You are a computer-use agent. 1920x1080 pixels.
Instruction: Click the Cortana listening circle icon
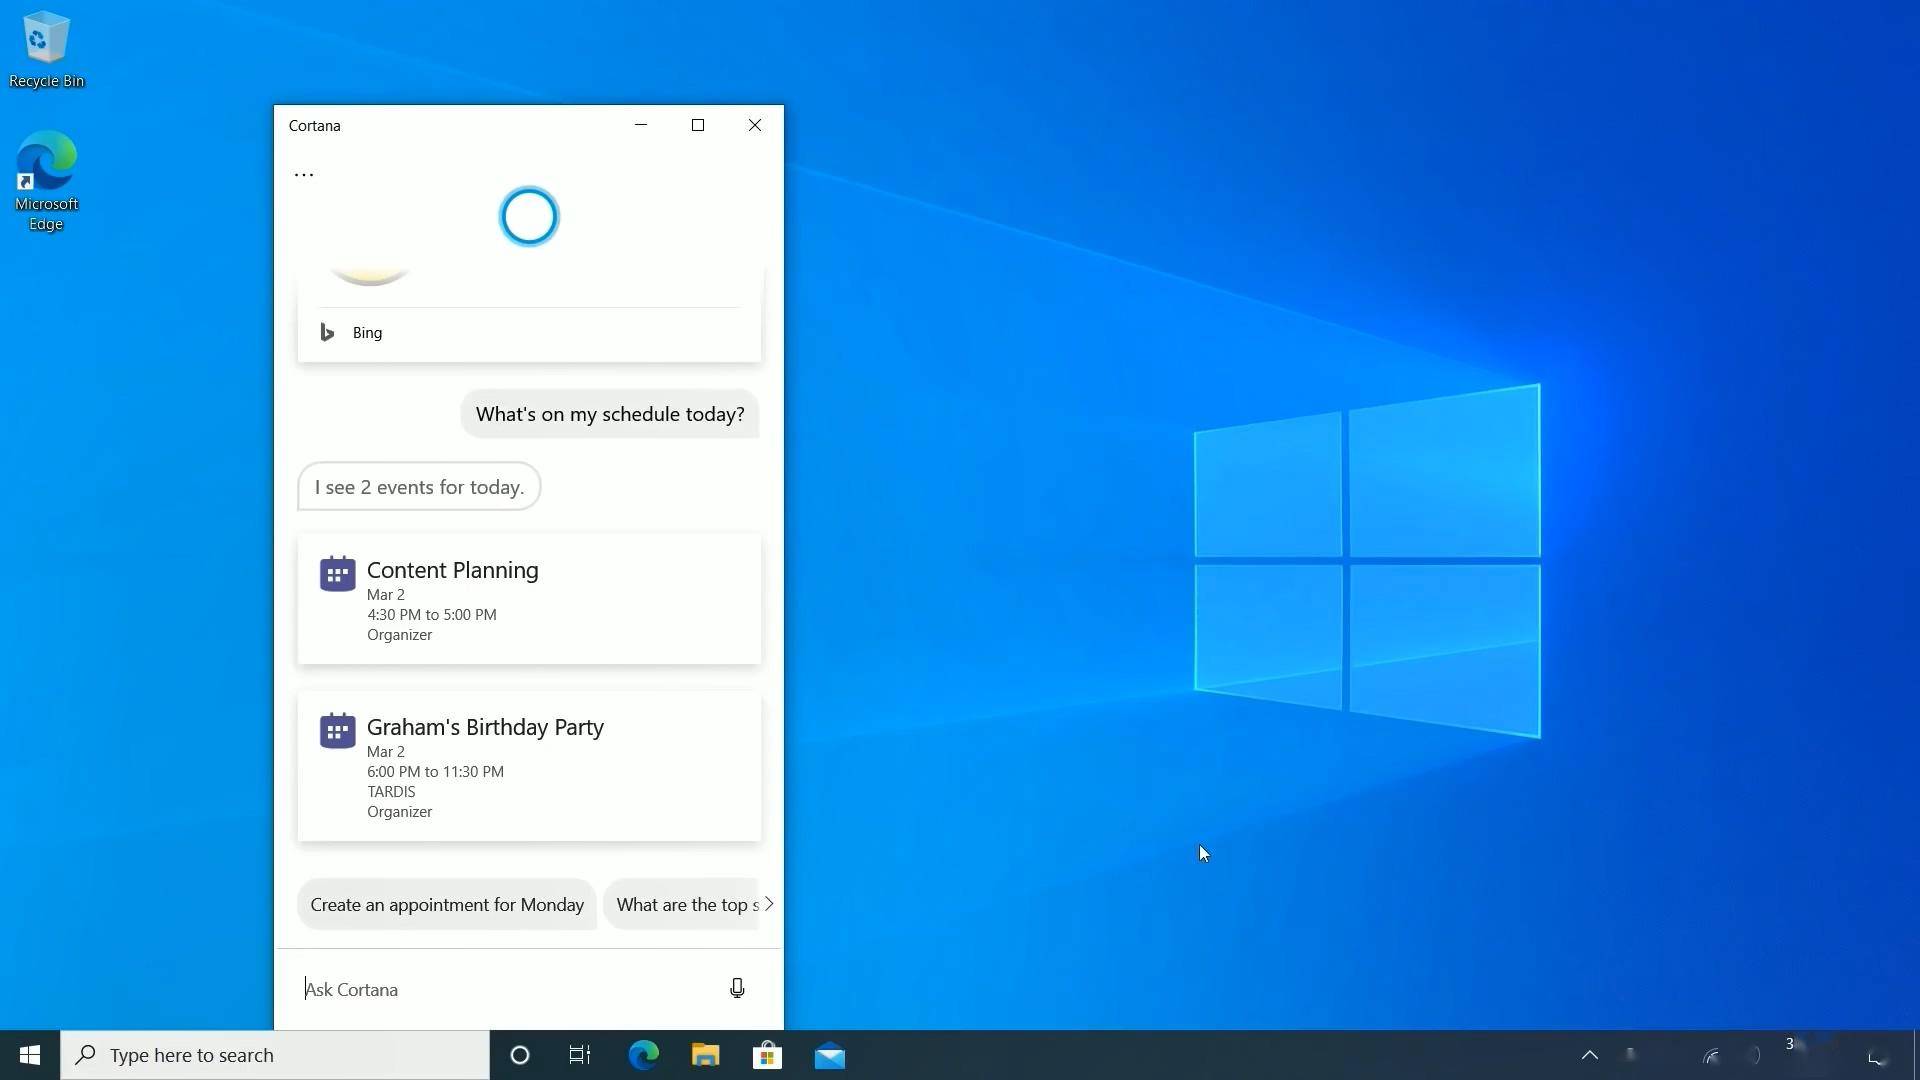tap(529, 216)
